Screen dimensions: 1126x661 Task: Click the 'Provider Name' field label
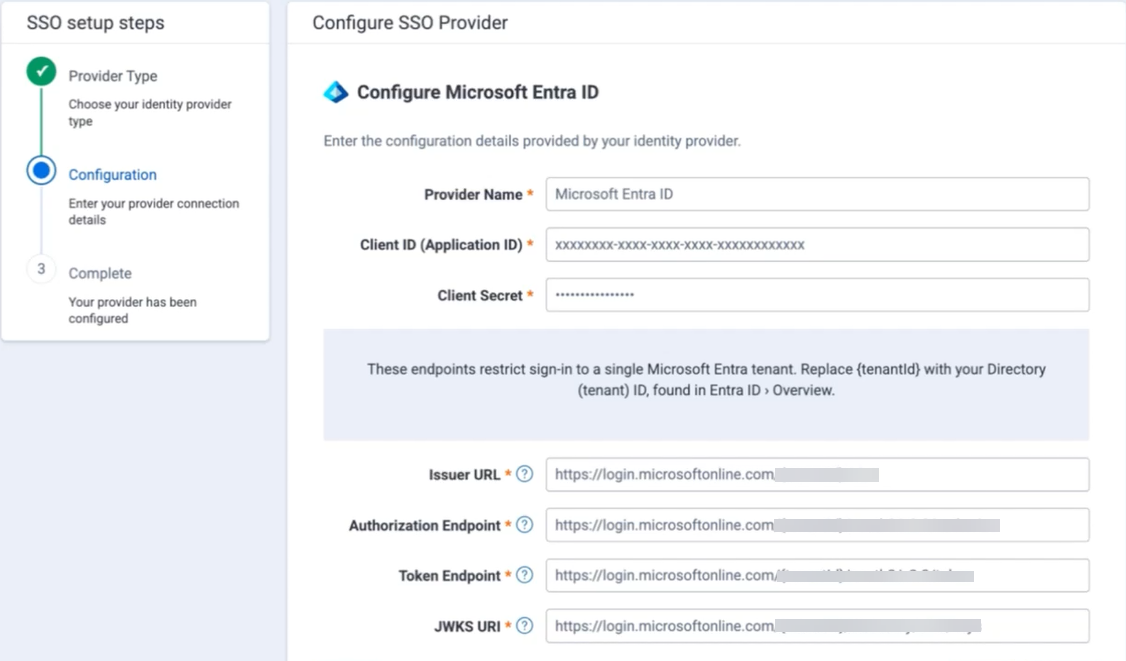tap(473, 195)
